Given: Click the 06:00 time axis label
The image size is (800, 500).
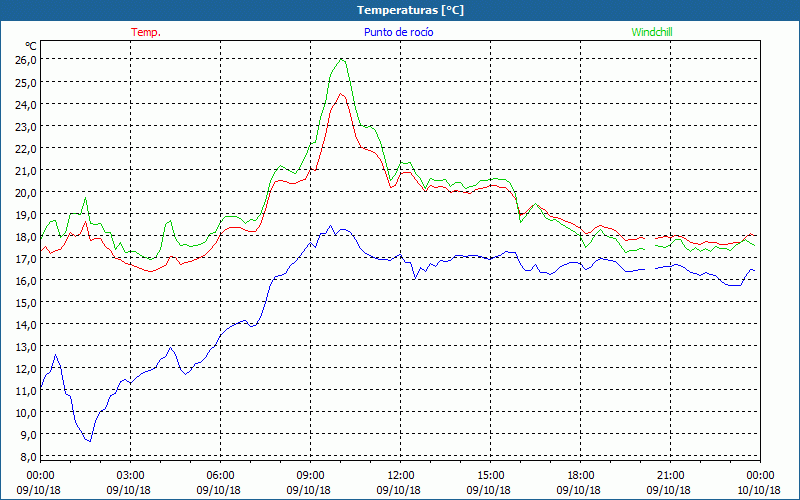Looking at the screenshot, I should pyautogui.click(x=220, y=476).
